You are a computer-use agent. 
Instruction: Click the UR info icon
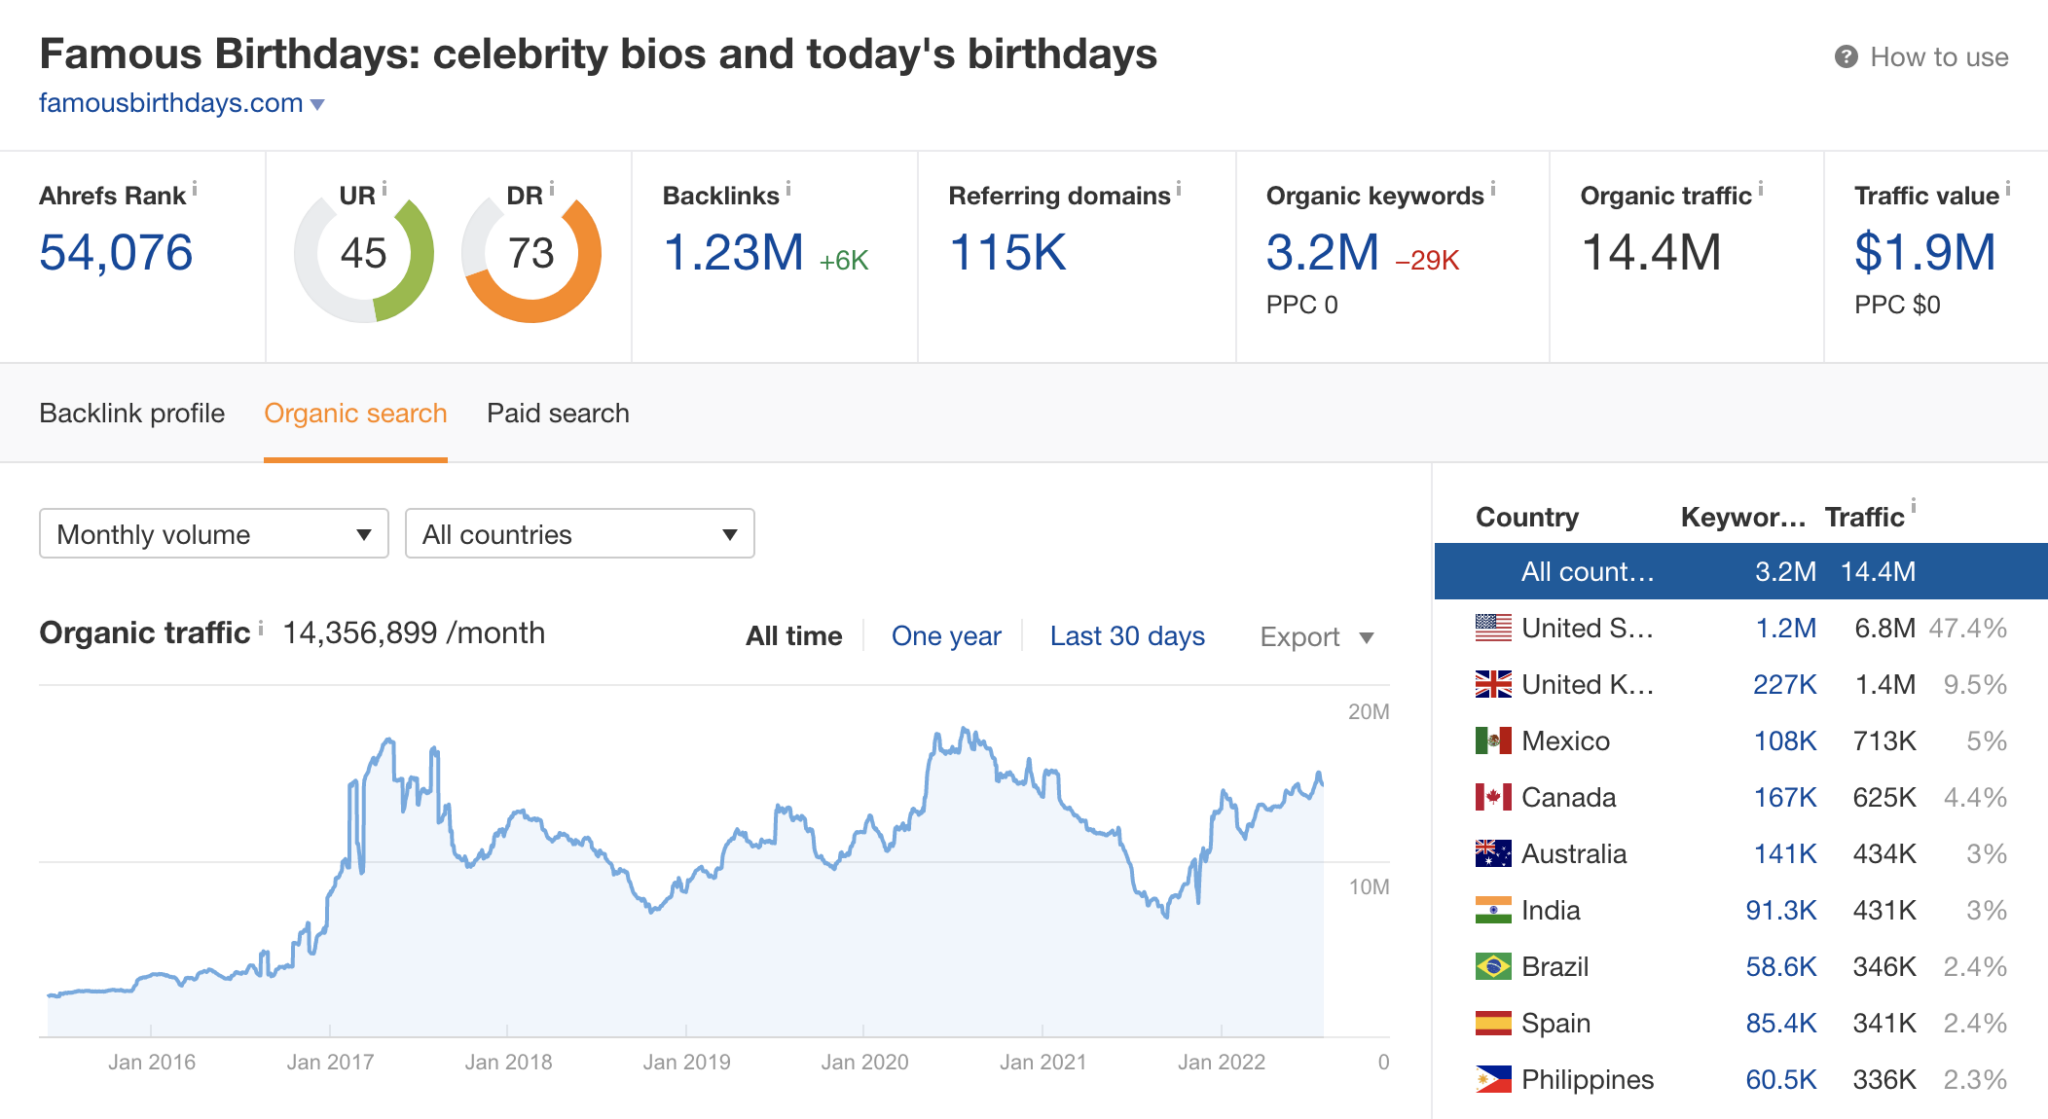click(x=384, y=187)
